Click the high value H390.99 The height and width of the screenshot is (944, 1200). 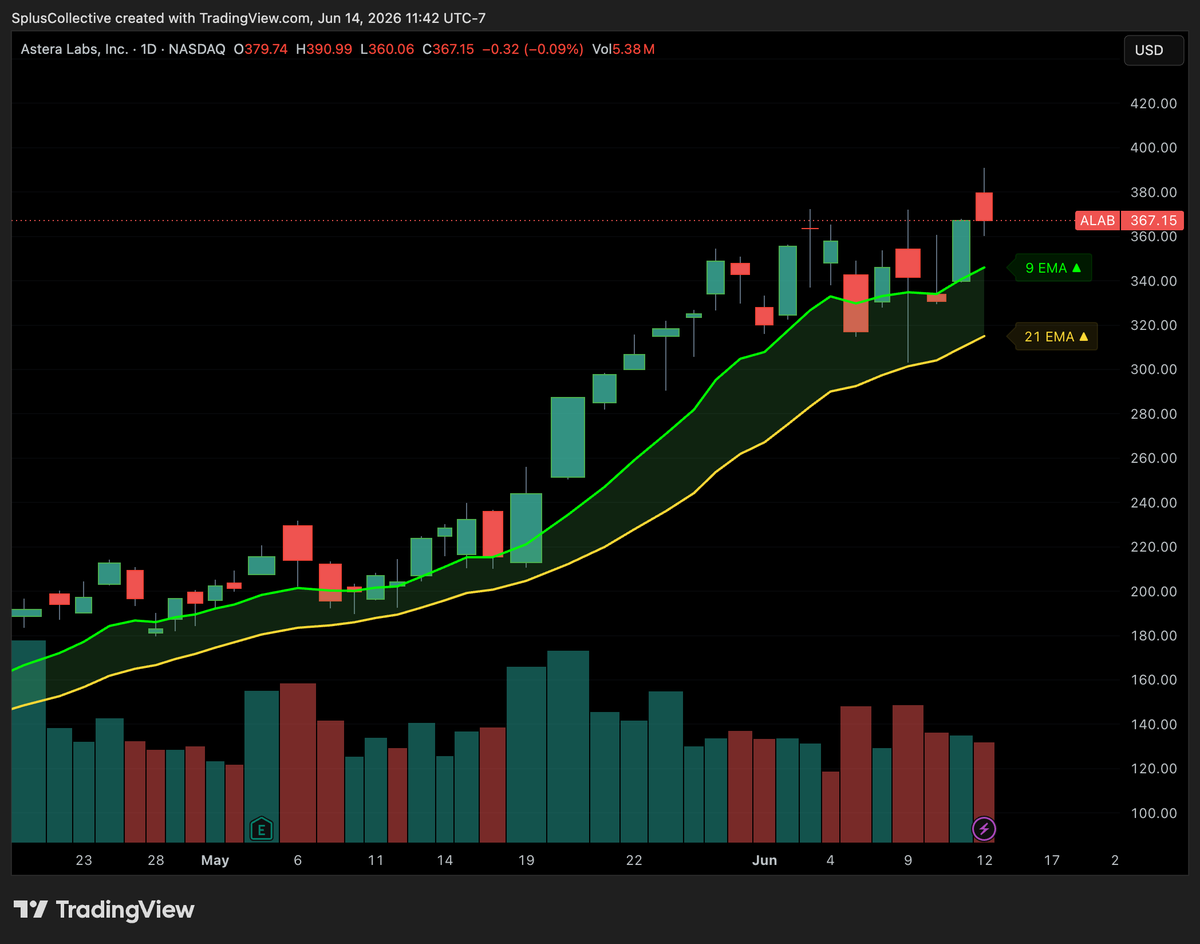tap(324, 49)
